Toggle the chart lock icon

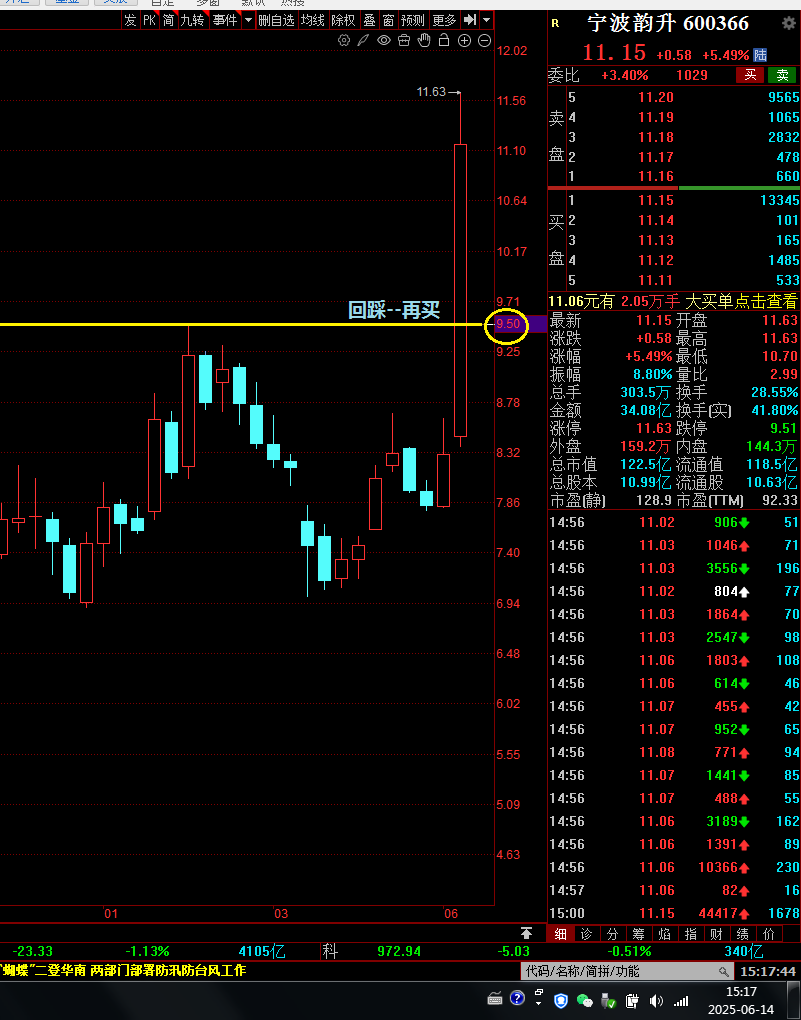(x=444, y=40)
